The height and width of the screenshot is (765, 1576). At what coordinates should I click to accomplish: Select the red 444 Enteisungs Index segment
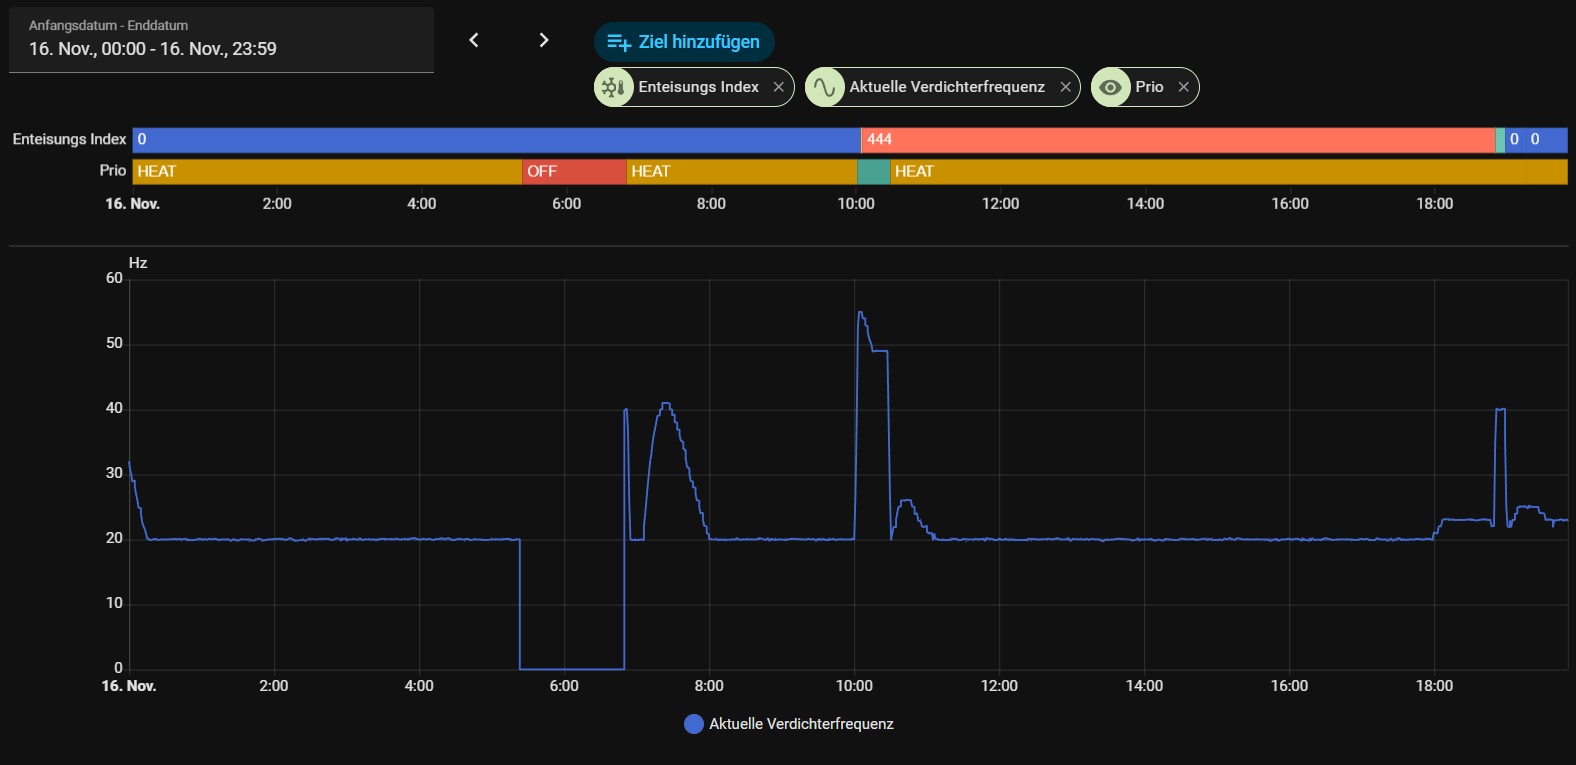(x=1177, y=140)
